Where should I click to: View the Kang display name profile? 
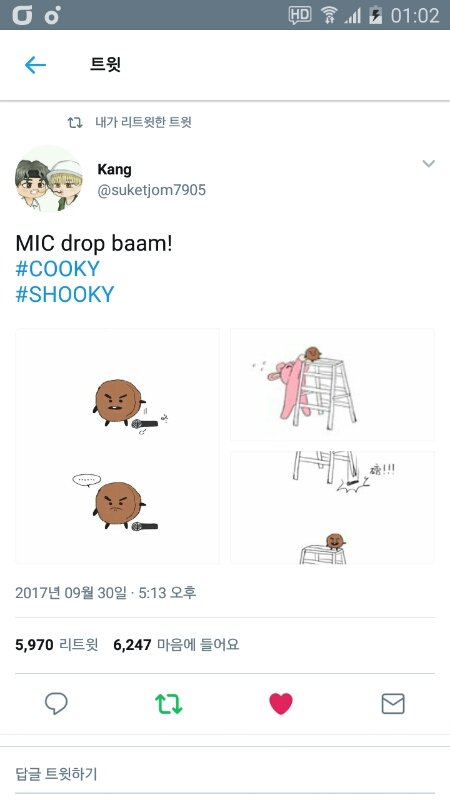coord(114,169)
